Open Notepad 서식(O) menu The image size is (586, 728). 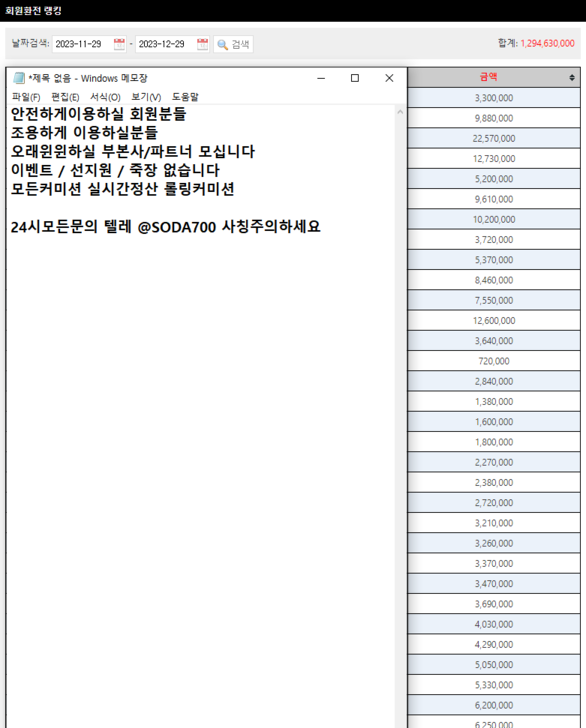pyautogui.click(x=105, y=97)
